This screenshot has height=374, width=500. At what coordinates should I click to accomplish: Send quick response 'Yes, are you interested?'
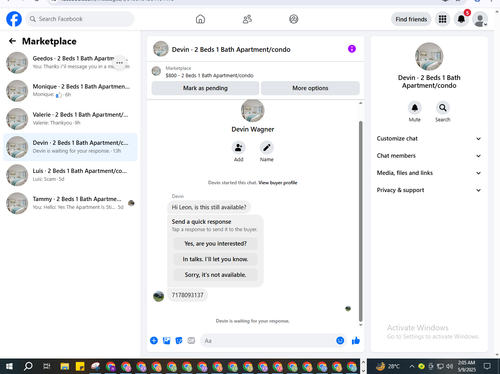(215, 244)
